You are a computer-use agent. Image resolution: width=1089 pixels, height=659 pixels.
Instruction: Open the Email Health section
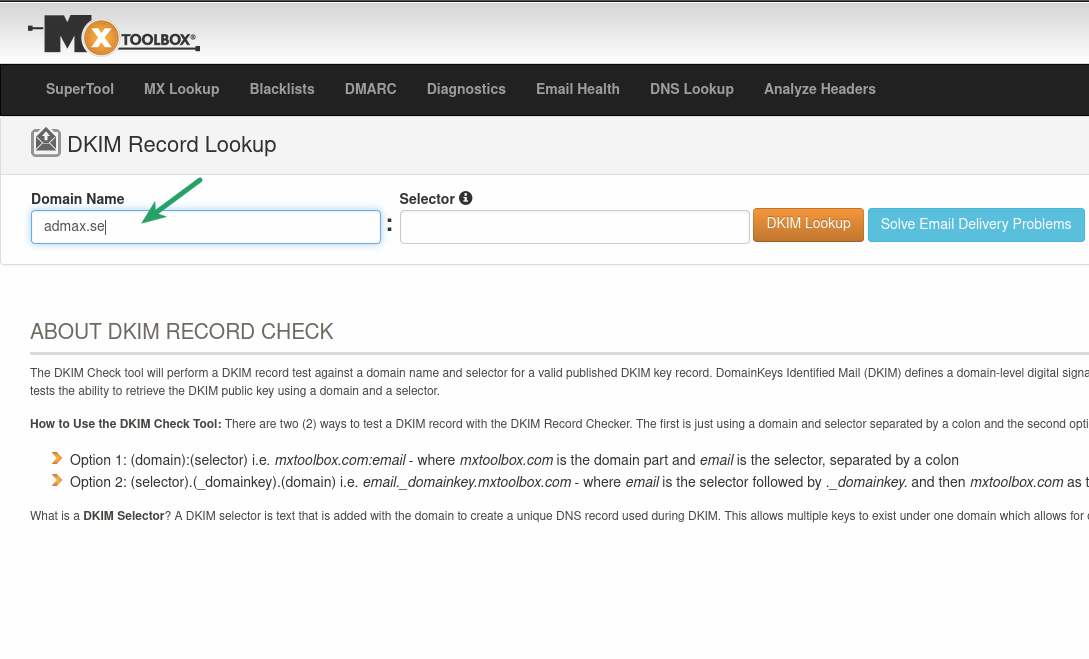577,89
